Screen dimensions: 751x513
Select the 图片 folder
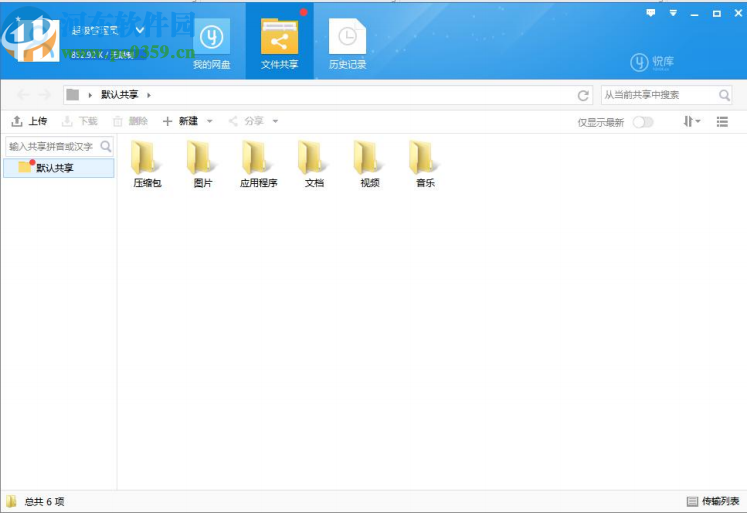click(203, 164)
